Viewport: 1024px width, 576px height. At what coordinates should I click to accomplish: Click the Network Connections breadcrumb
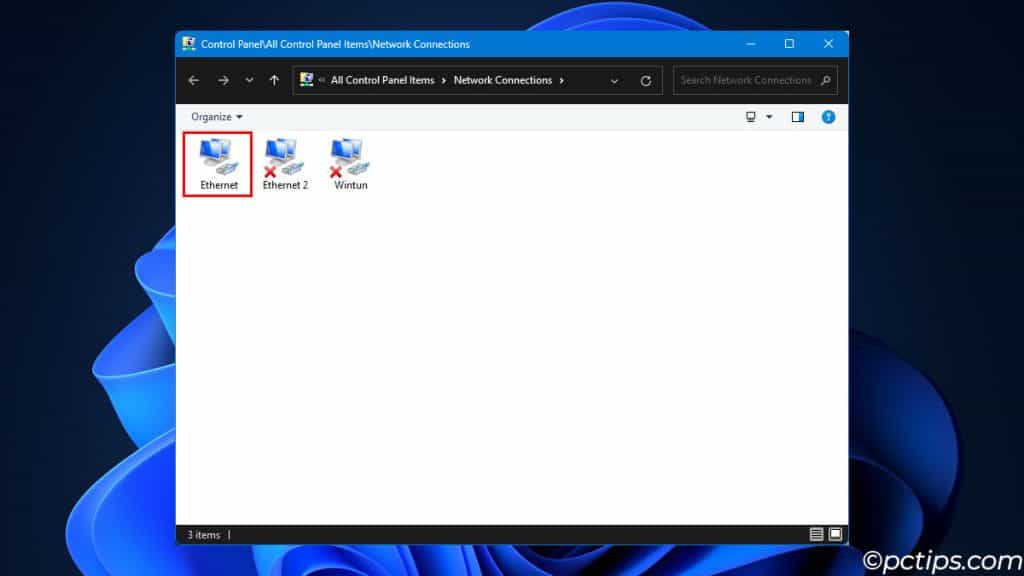504,80
